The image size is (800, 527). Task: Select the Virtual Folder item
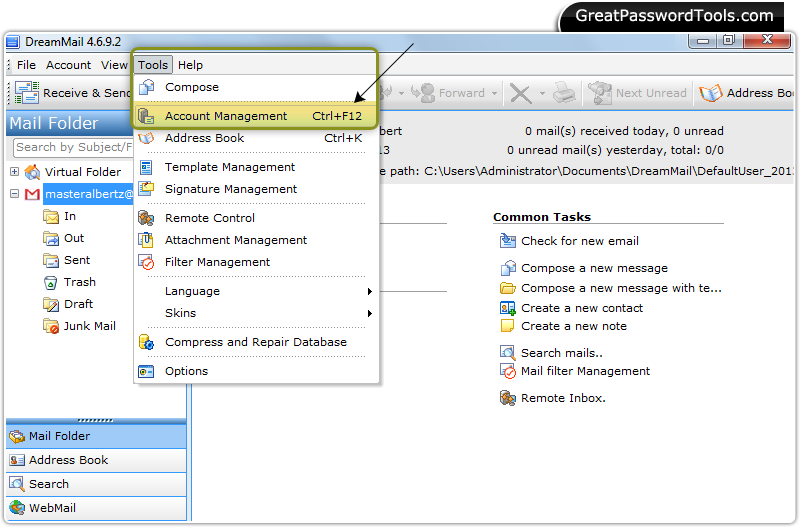point(83,172)
